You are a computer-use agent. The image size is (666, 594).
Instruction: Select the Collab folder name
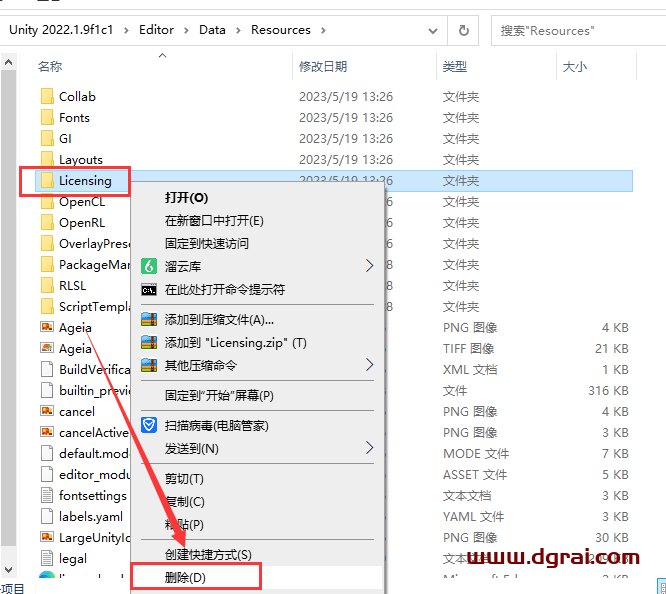pyautogui.click(x=77, y=96)
